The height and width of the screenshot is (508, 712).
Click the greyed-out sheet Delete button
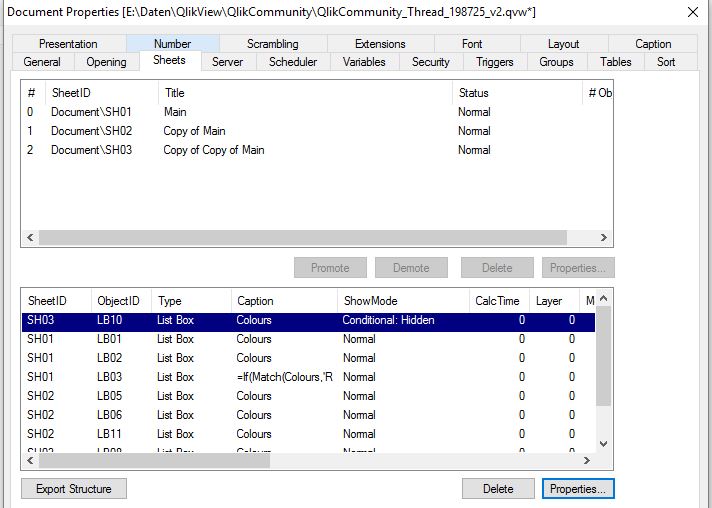497,268
